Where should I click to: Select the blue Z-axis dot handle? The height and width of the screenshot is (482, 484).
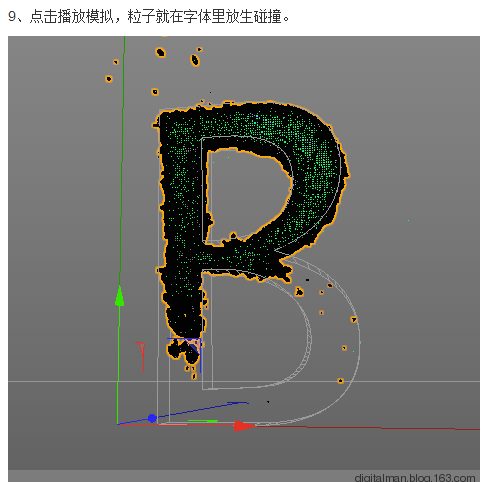point(152,418)
